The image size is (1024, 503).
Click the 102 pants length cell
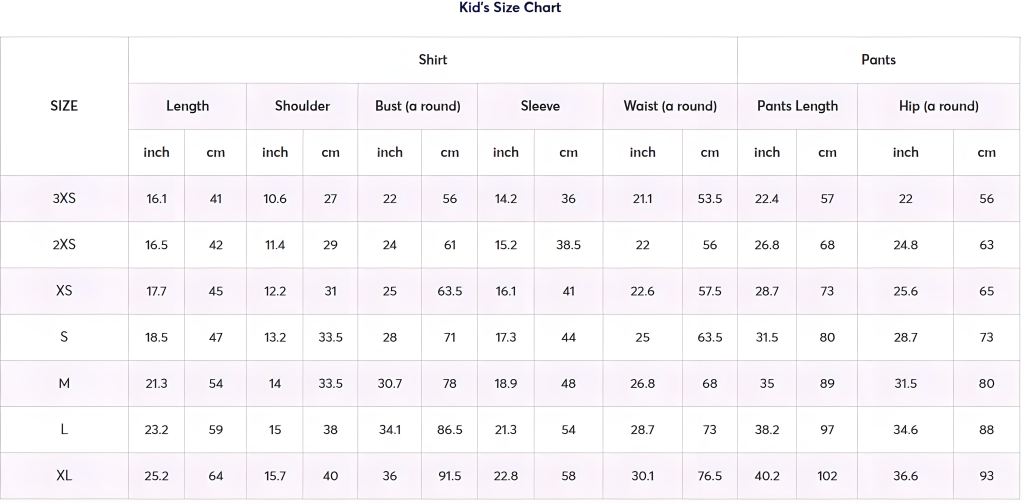827,476
